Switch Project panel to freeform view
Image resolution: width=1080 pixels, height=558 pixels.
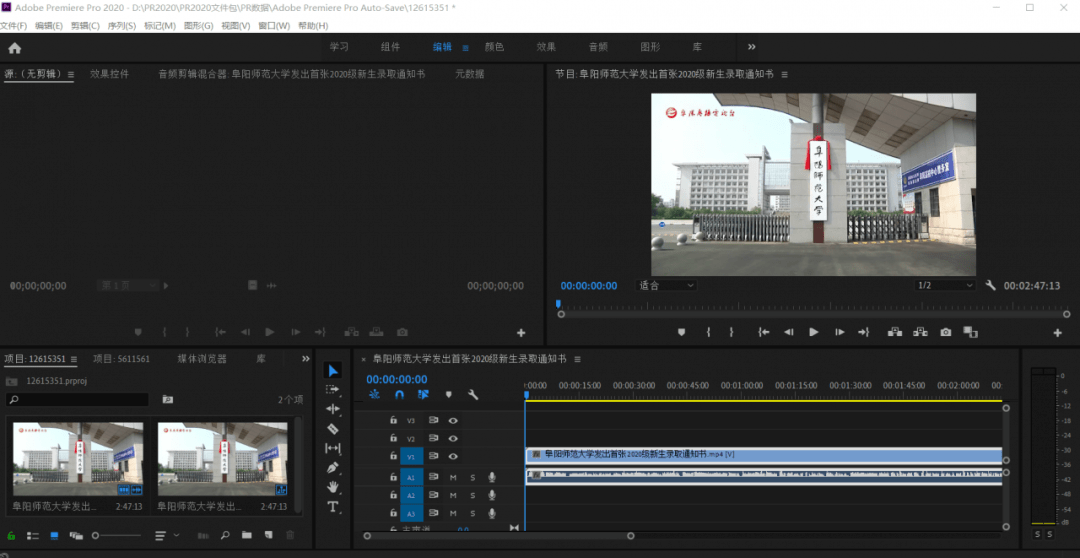coord(76,535)
